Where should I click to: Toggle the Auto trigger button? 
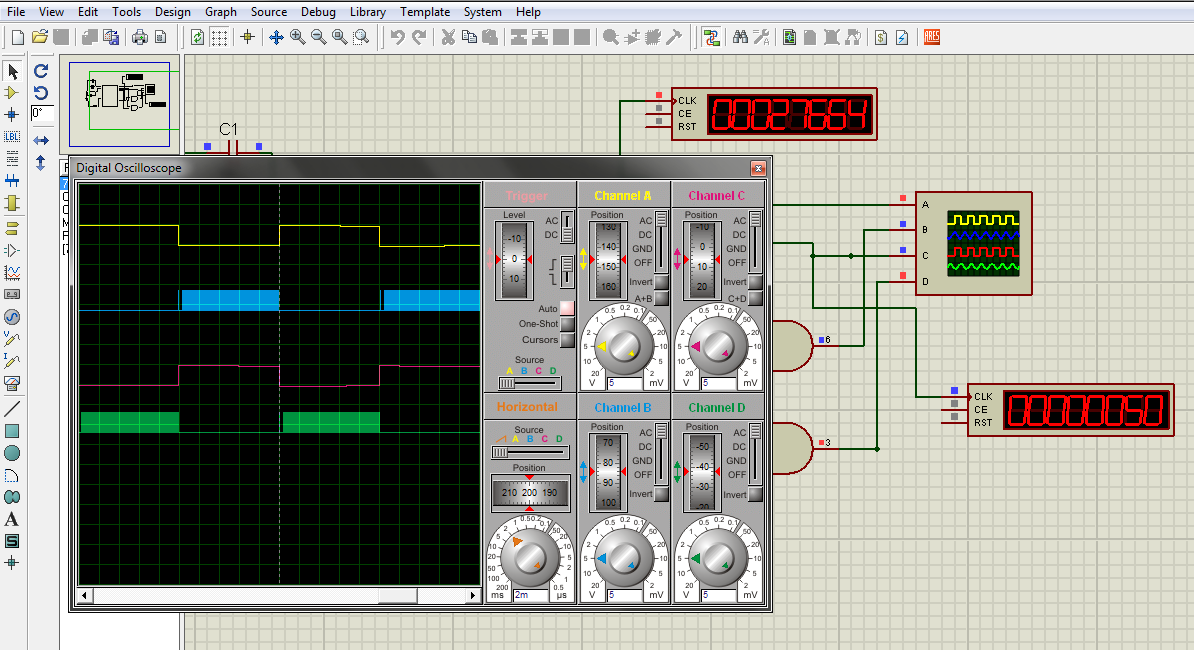(x=567, y=308)
